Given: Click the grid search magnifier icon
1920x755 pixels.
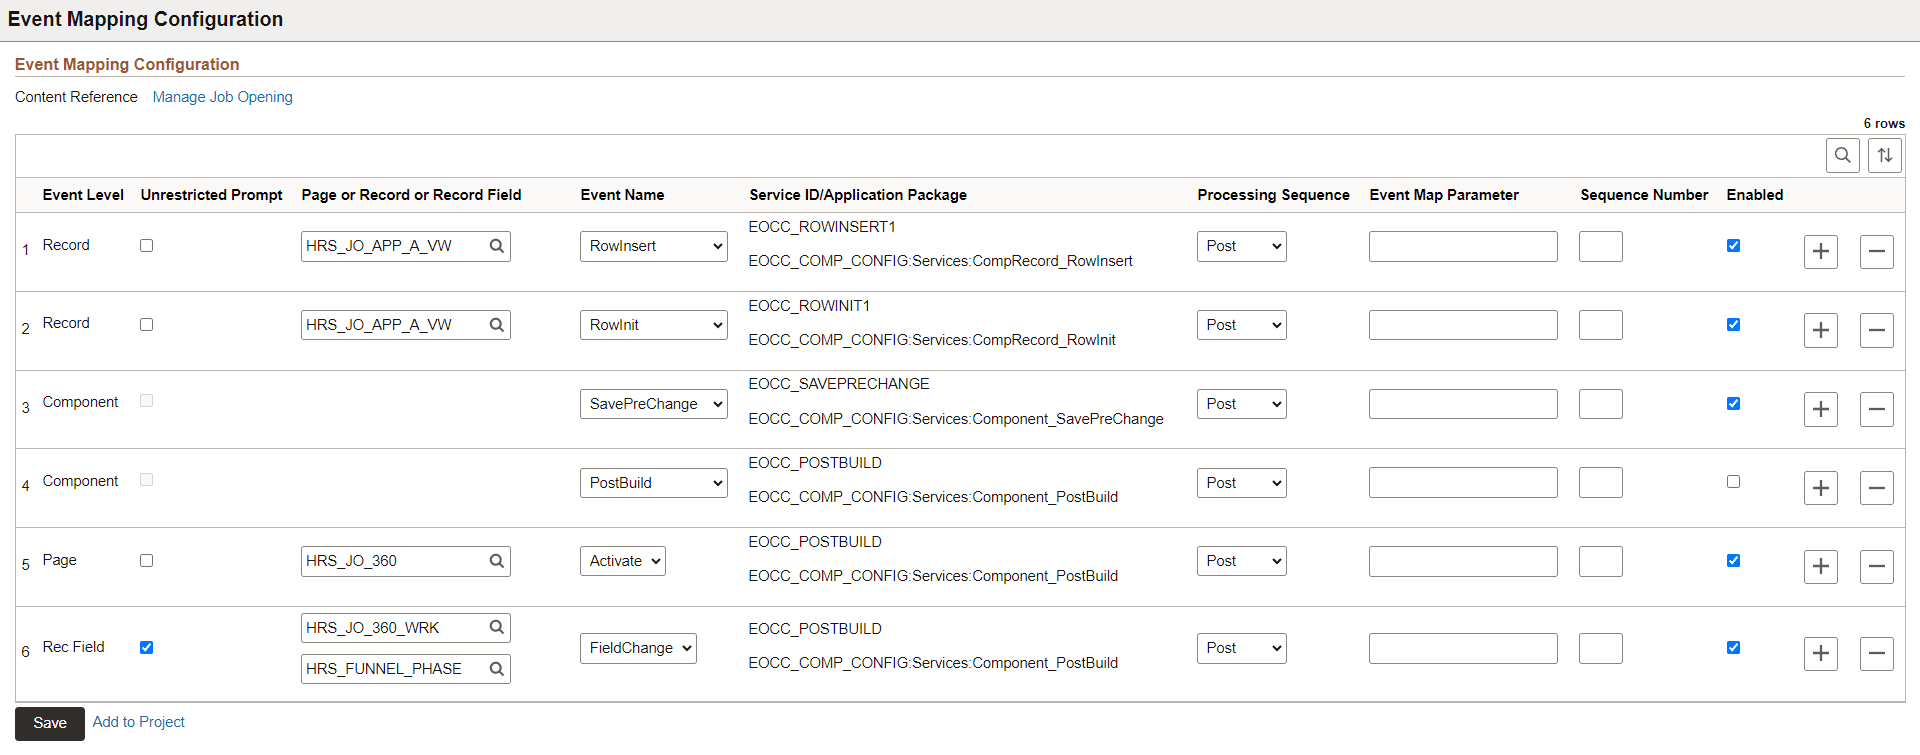Looking at the screenshot, I should [1842, 155].
